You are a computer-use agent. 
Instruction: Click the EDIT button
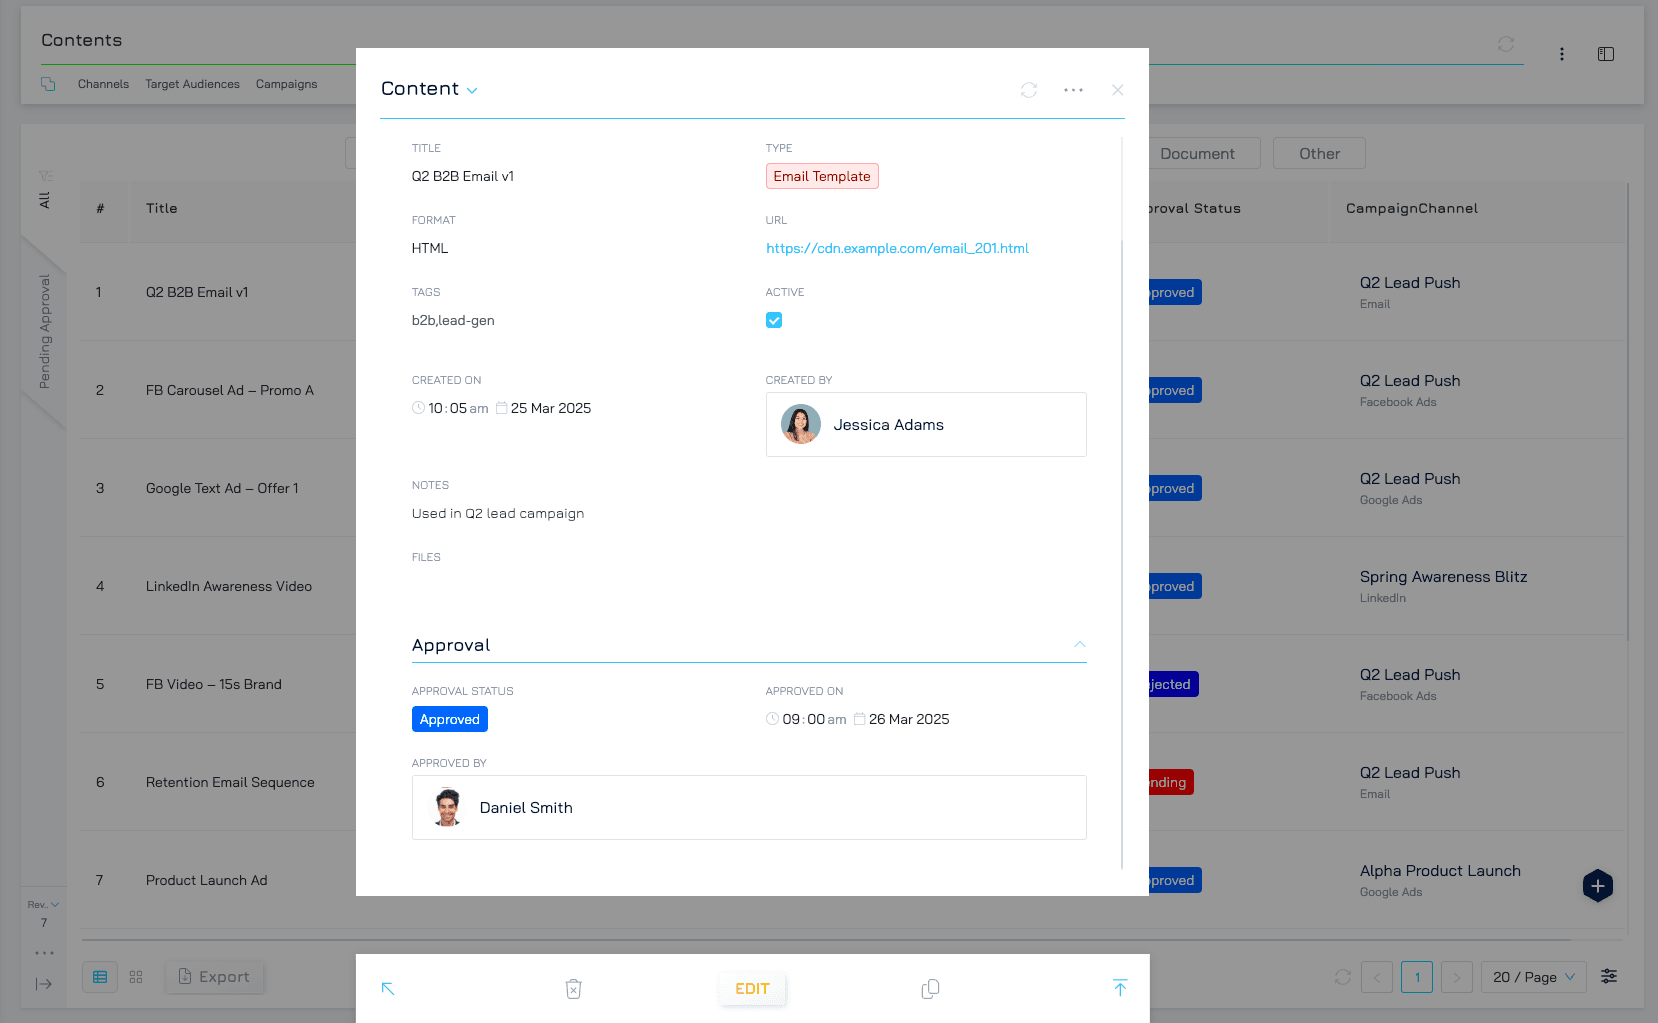752,988
